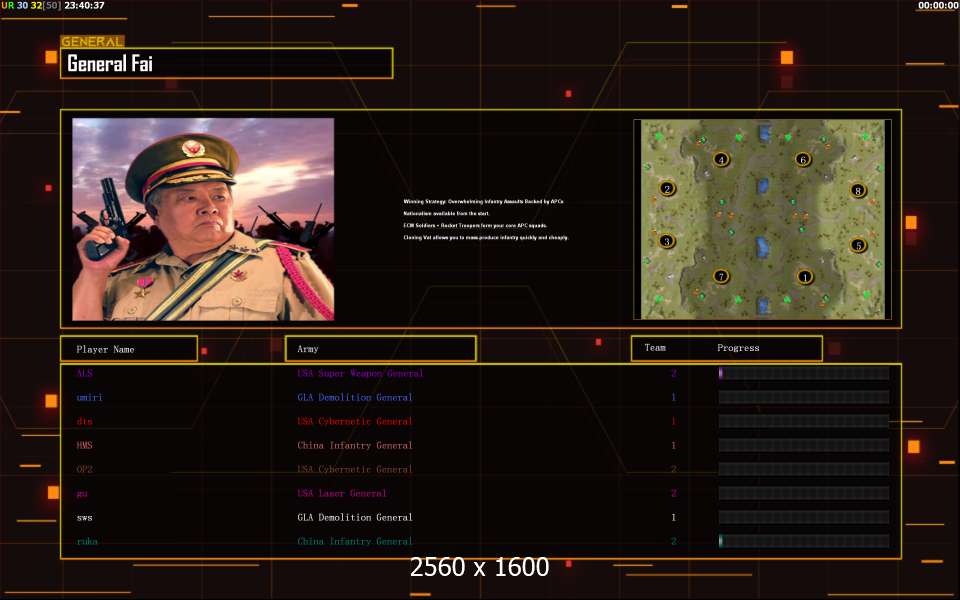Select player name ALS
This screenshot has height=600, width=960.
(84, 373)
